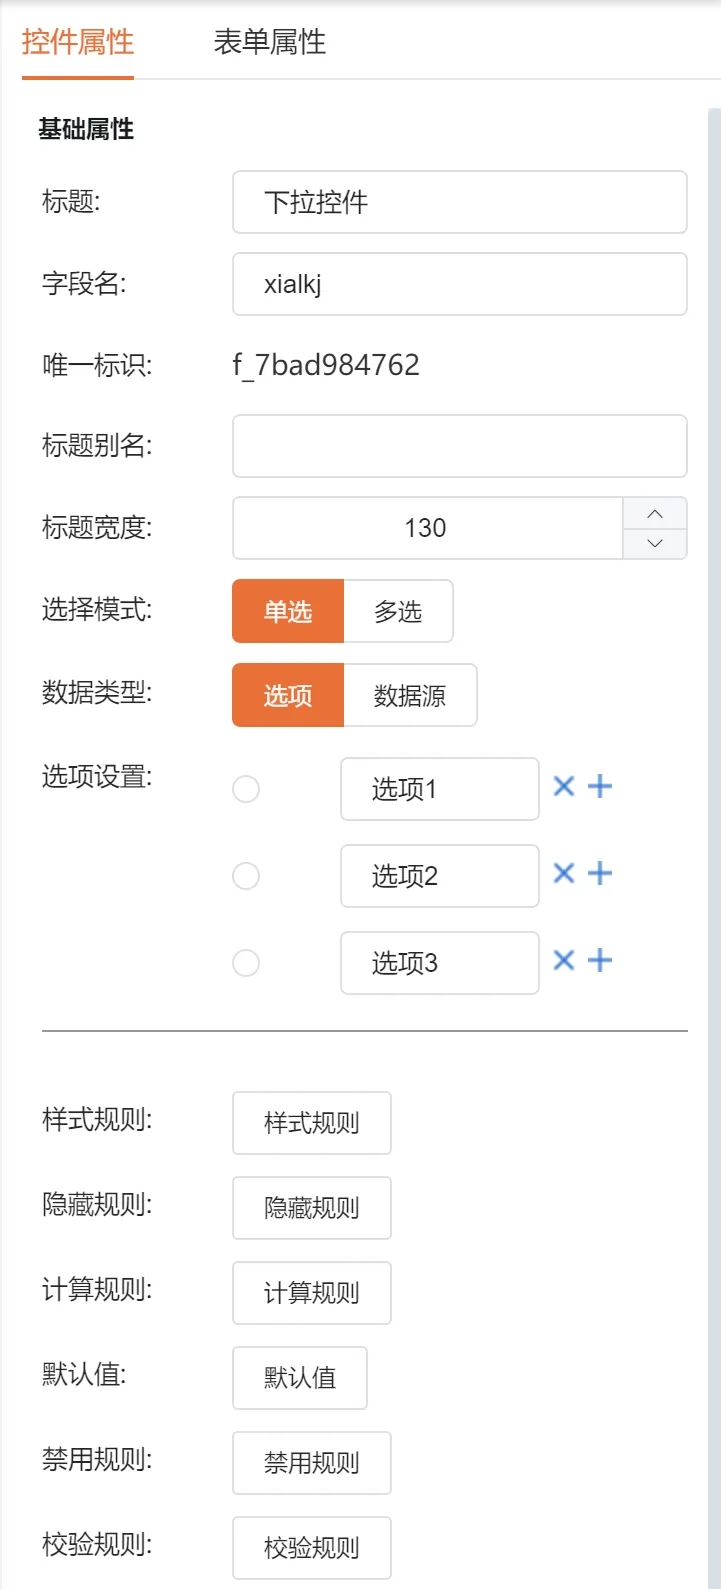Image resolution: width=721 pixels, height=1589 pixels.
Task: Remove 选项2 using the X icon
Action: [x=564, y=874]
